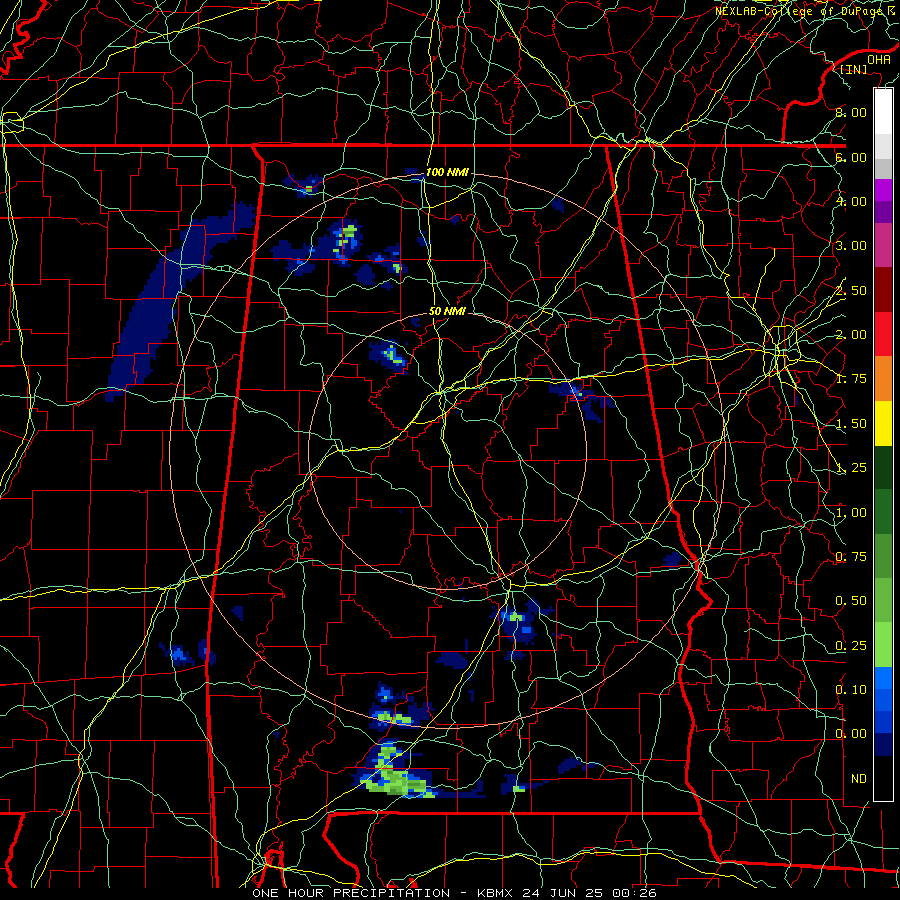Pick the bright magenta legend swatch

883,190
